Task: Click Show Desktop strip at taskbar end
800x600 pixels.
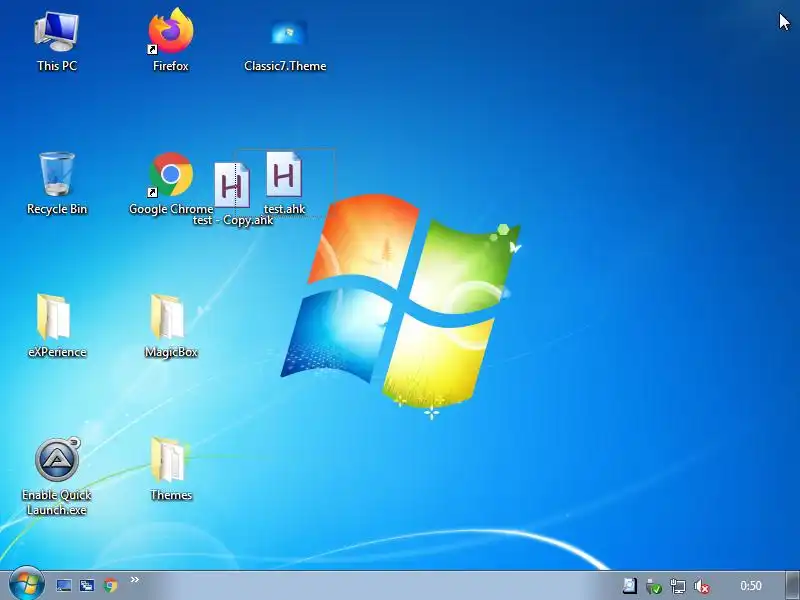Action: [x=792, y=585]
